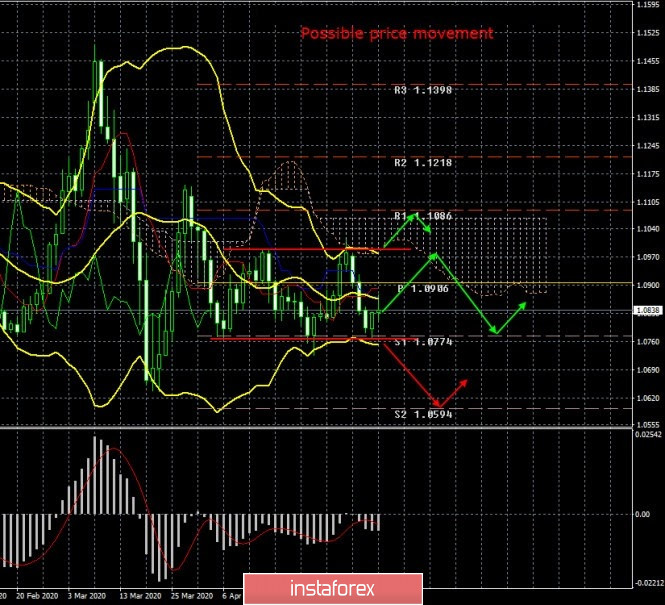Screen dimensions: 665x605
Task: Click the 1.0970 price axis value
Action: point(648,257)
